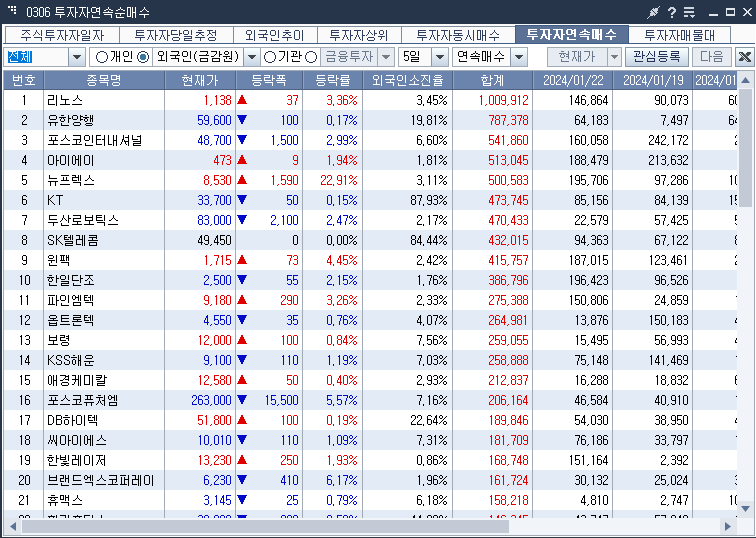This screenshot has width=756, height=538.
Task: Expand the 외국인(금감원) dropdown arrow
Action: click(251, 57)
